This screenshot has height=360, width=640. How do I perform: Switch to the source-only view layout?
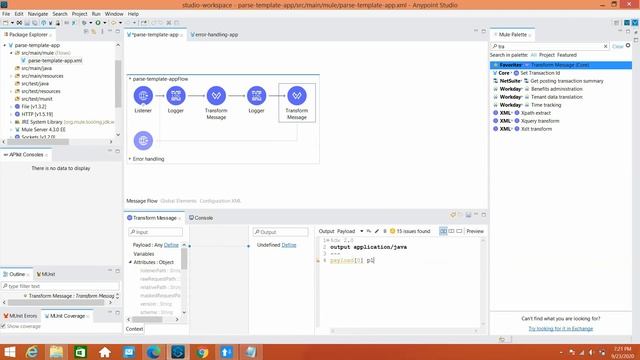pos(459,231)
